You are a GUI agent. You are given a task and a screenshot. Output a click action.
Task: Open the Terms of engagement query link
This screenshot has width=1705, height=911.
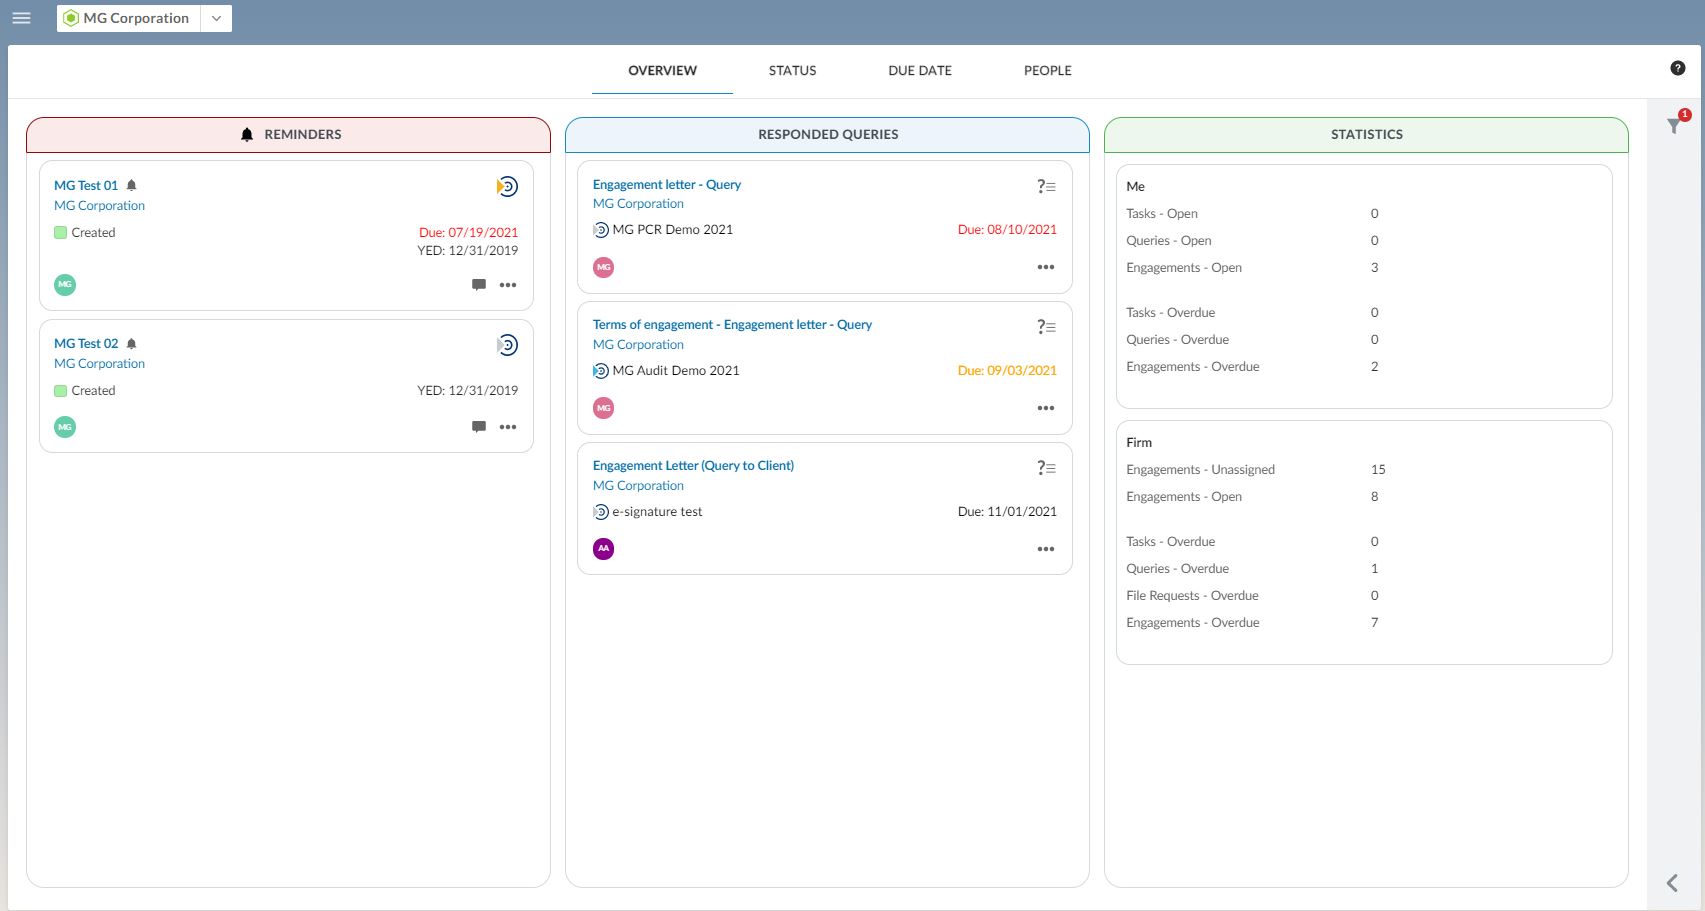(732, 325)
